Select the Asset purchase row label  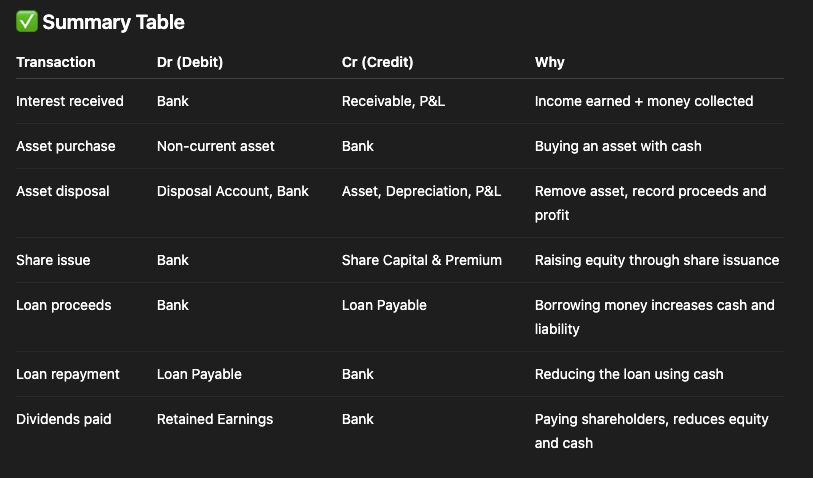[65, 146]
